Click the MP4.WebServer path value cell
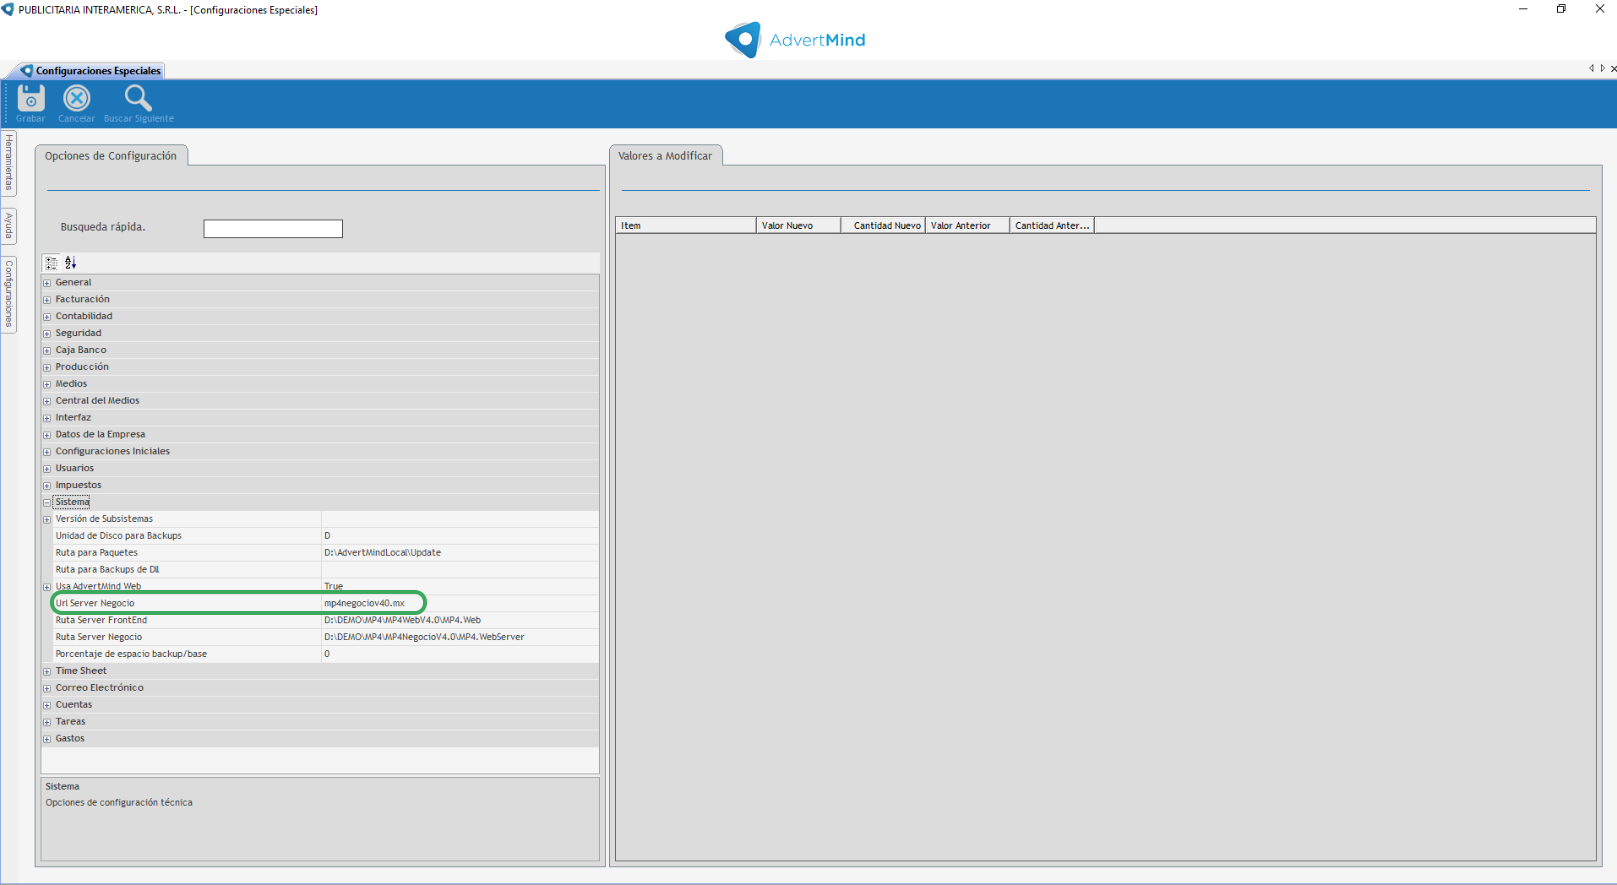 [461, 638]
